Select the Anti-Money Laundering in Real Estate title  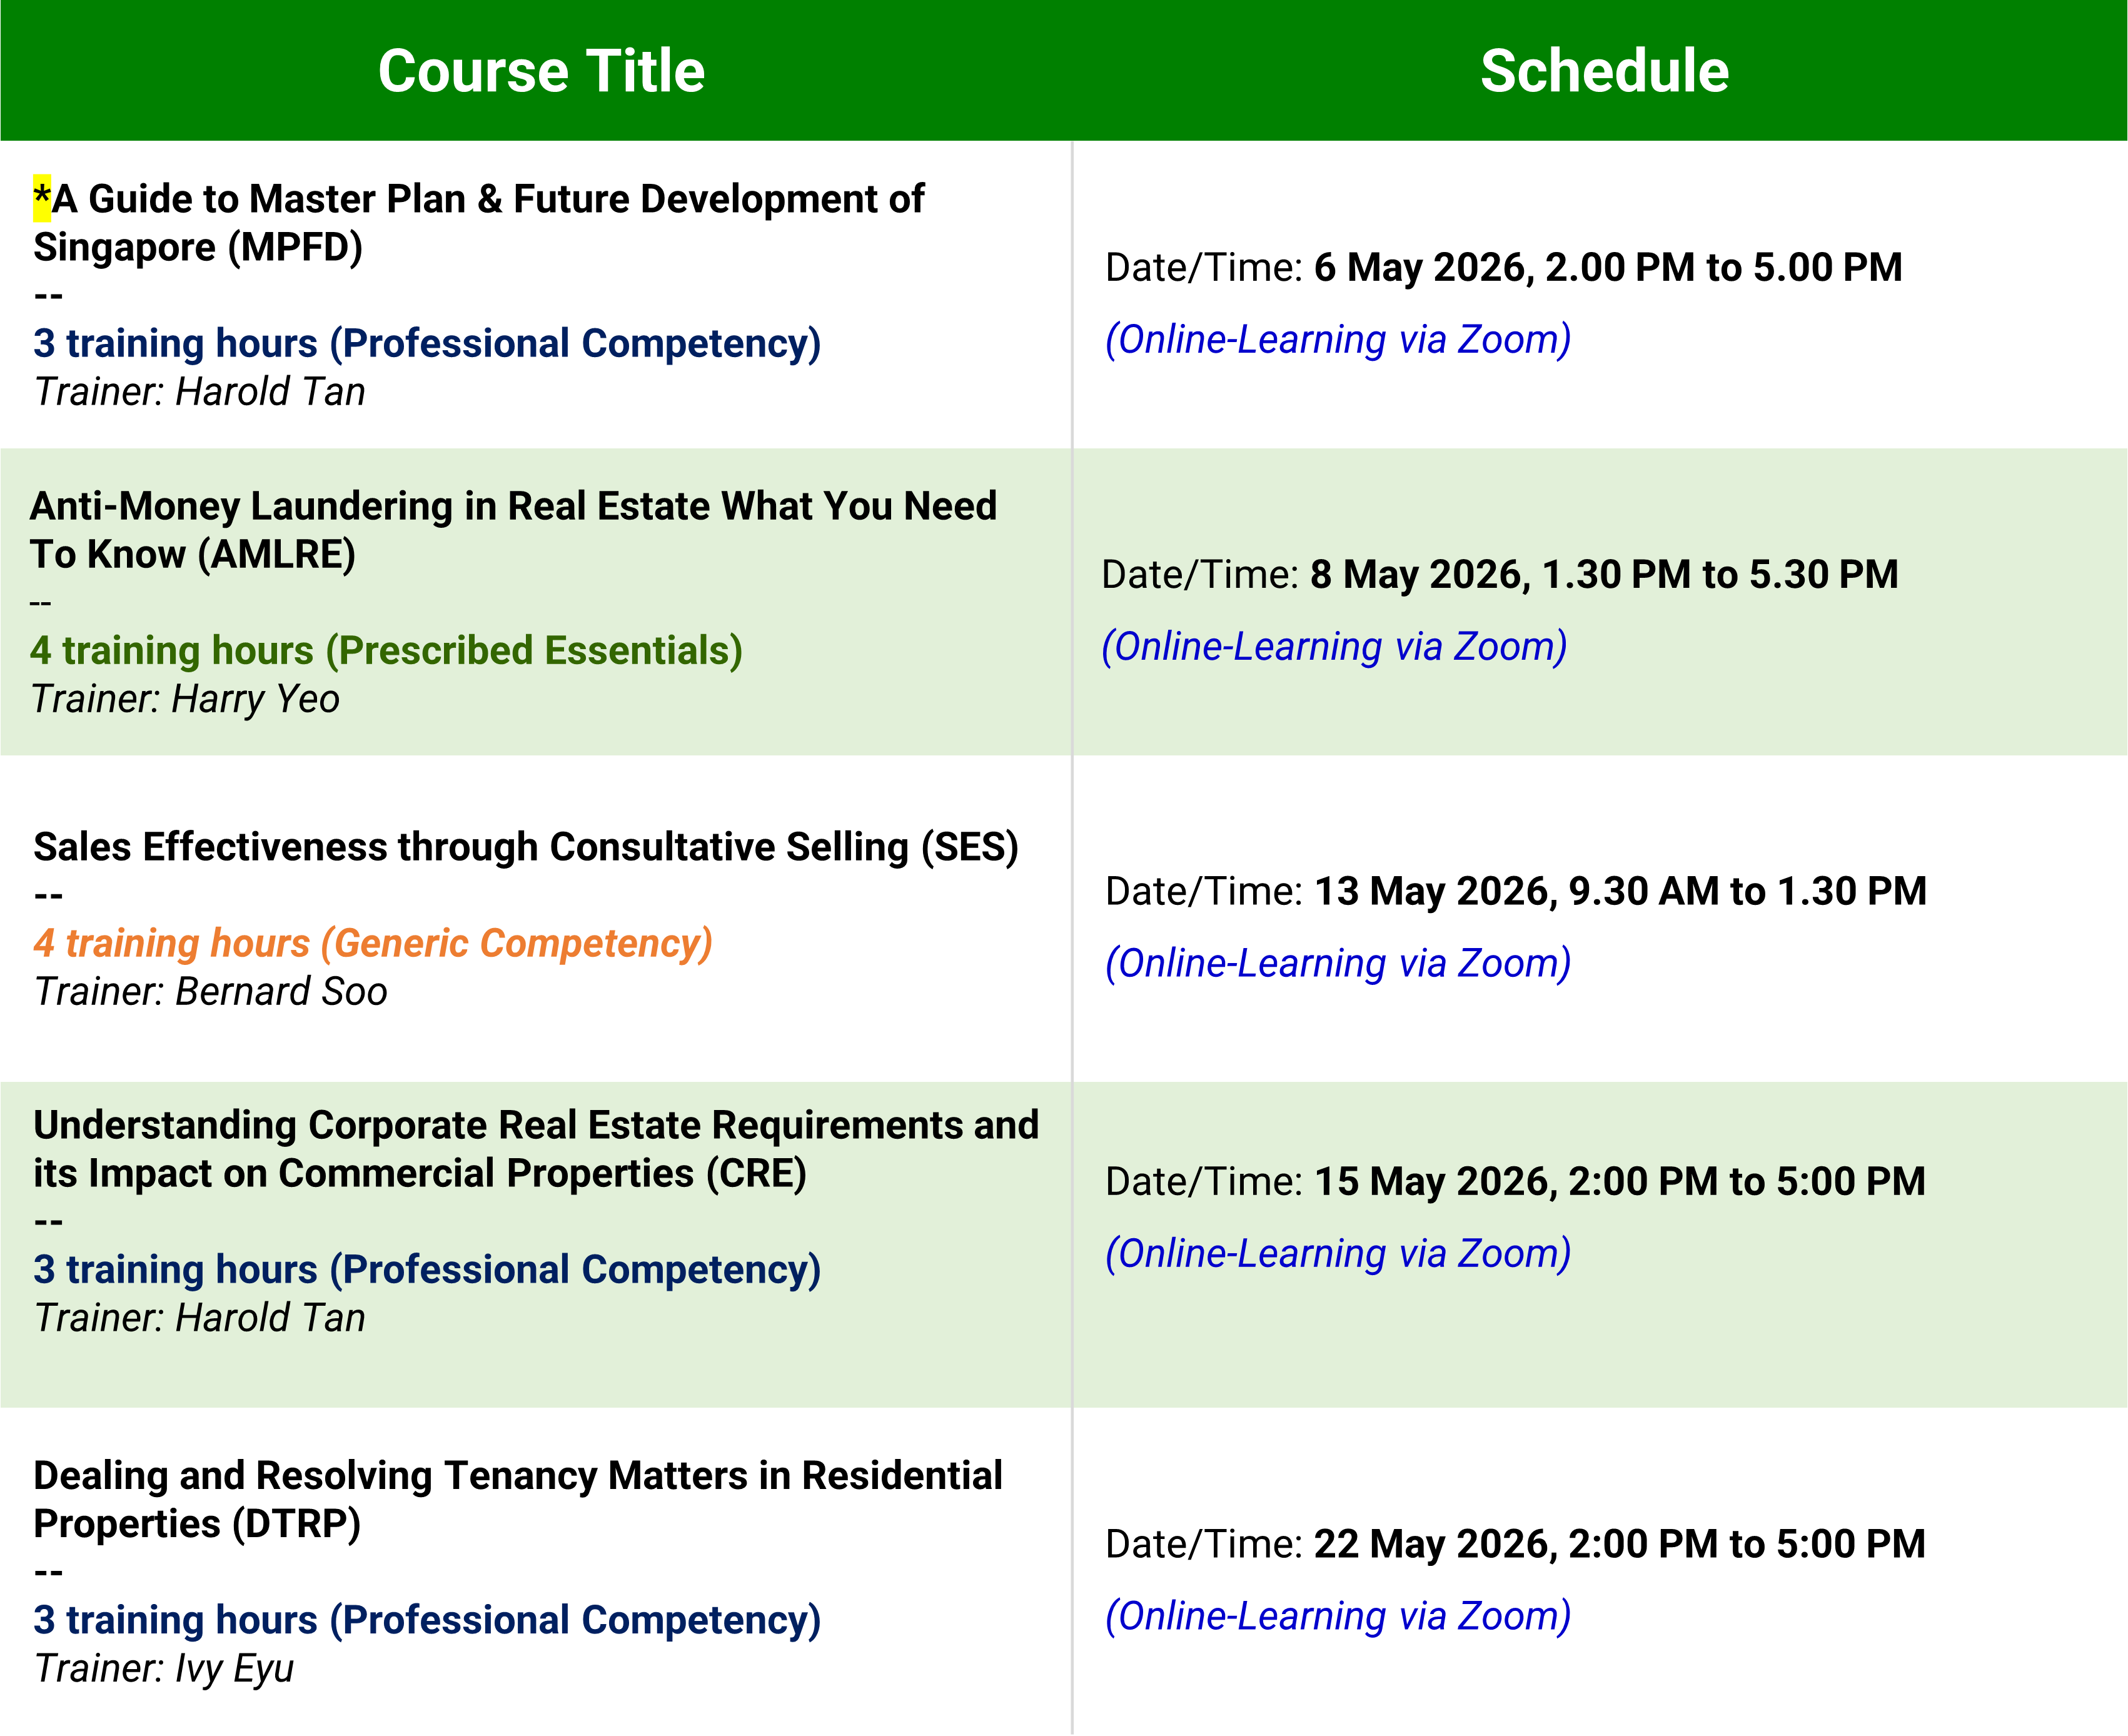(x=513, y=529)
